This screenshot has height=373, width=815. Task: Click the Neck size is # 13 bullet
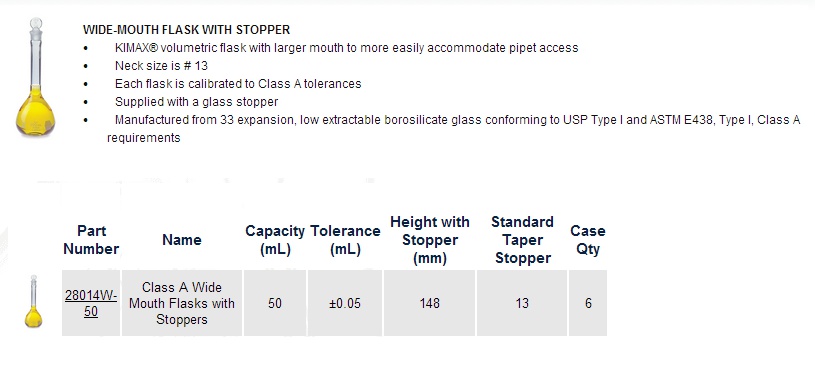point(161,65)
